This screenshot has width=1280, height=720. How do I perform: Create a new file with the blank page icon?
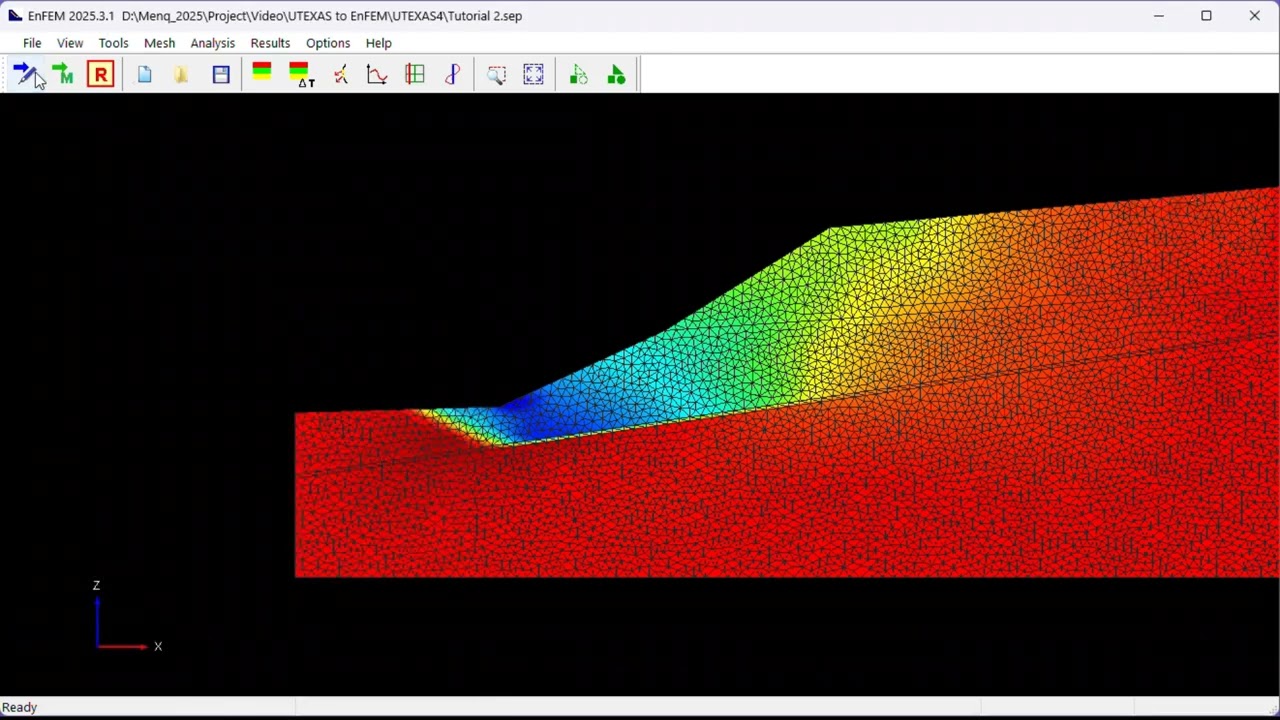click(x=145, y=75)
